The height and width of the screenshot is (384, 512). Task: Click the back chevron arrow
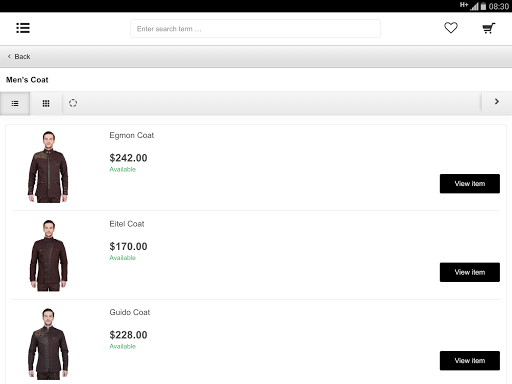9,57
